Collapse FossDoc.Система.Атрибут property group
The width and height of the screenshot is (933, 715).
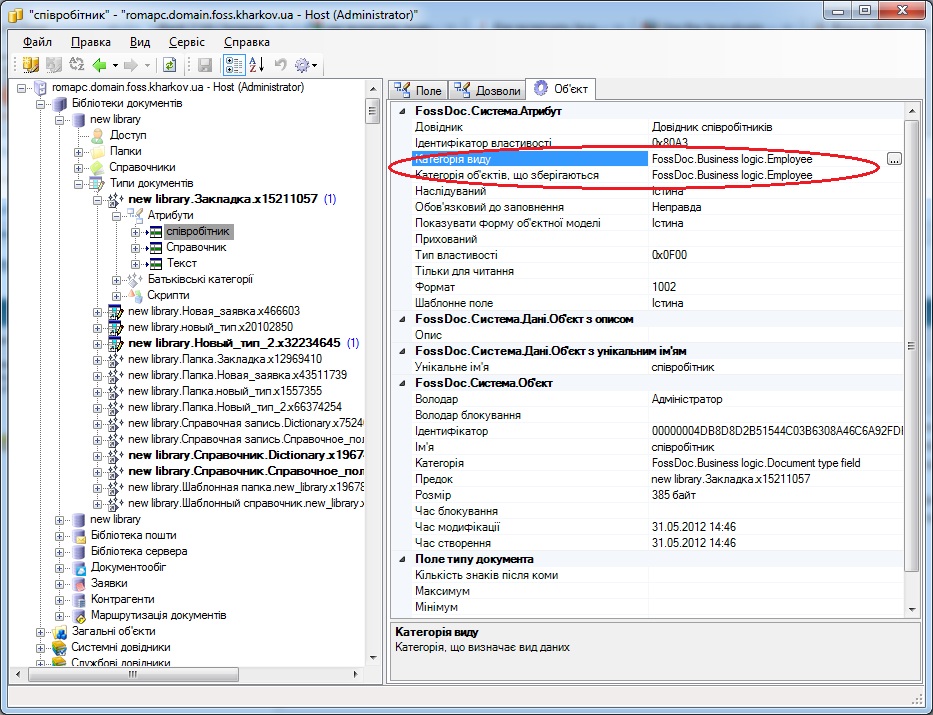tap(402, 111)
